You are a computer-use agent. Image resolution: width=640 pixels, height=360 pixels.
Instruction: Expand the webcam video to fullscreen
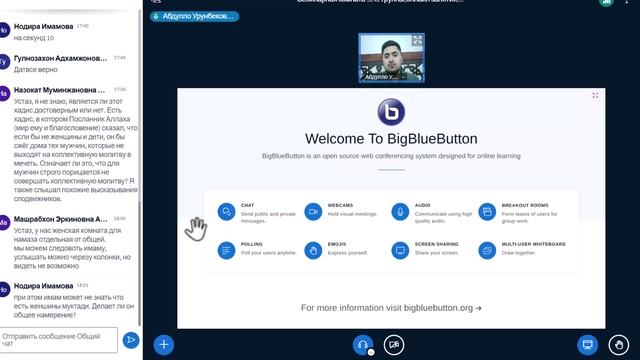[417, 40]
